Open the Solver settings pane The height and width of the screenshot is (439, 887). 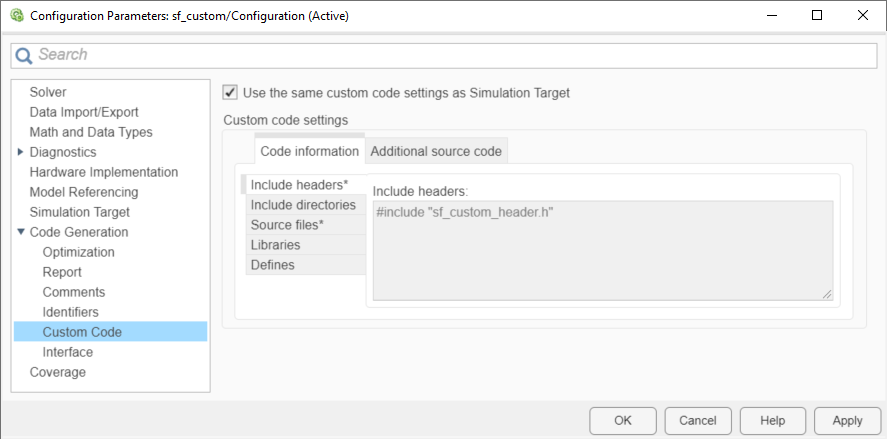48,92
